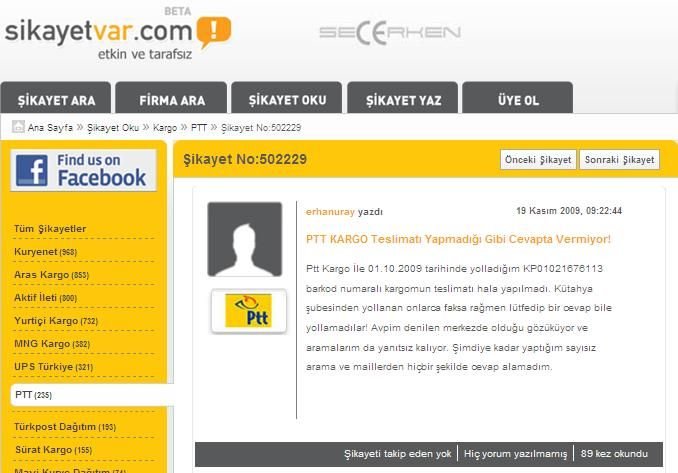Click 89 kez okundu counter

coord(614,454)
